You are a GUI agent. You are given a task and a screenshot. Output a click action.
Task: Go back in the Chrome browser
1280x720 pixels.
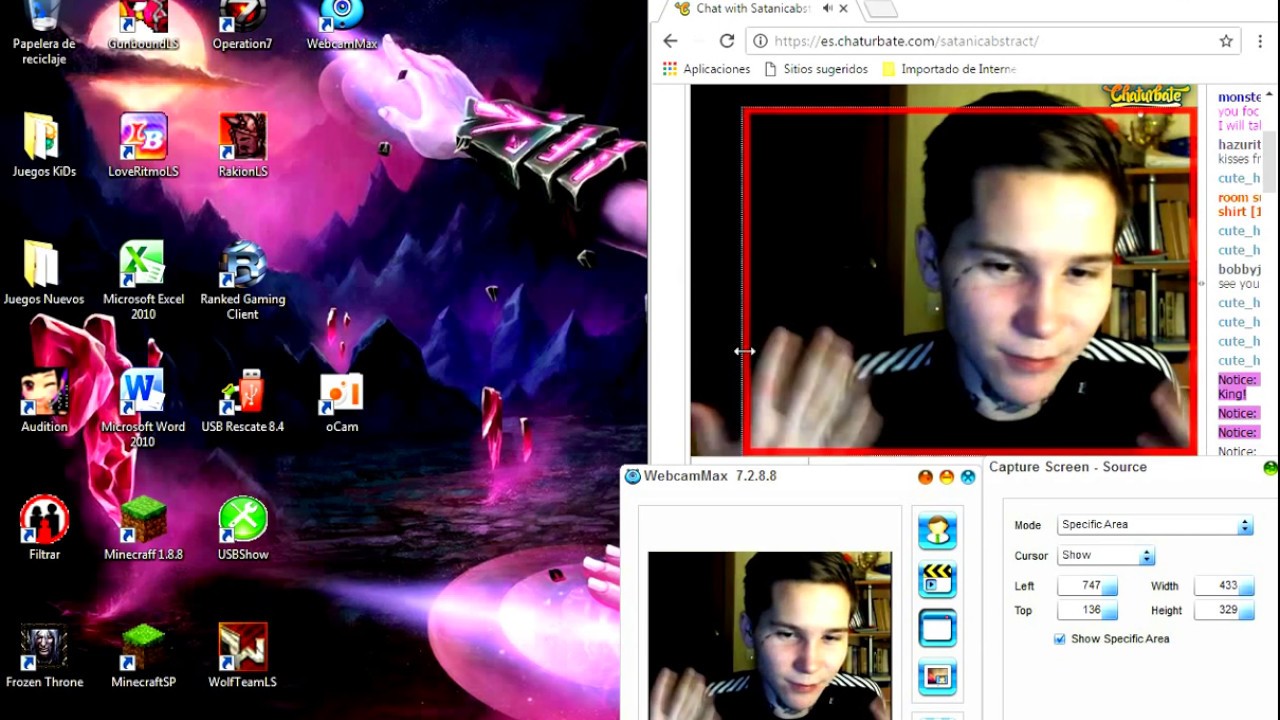point(670,41)
